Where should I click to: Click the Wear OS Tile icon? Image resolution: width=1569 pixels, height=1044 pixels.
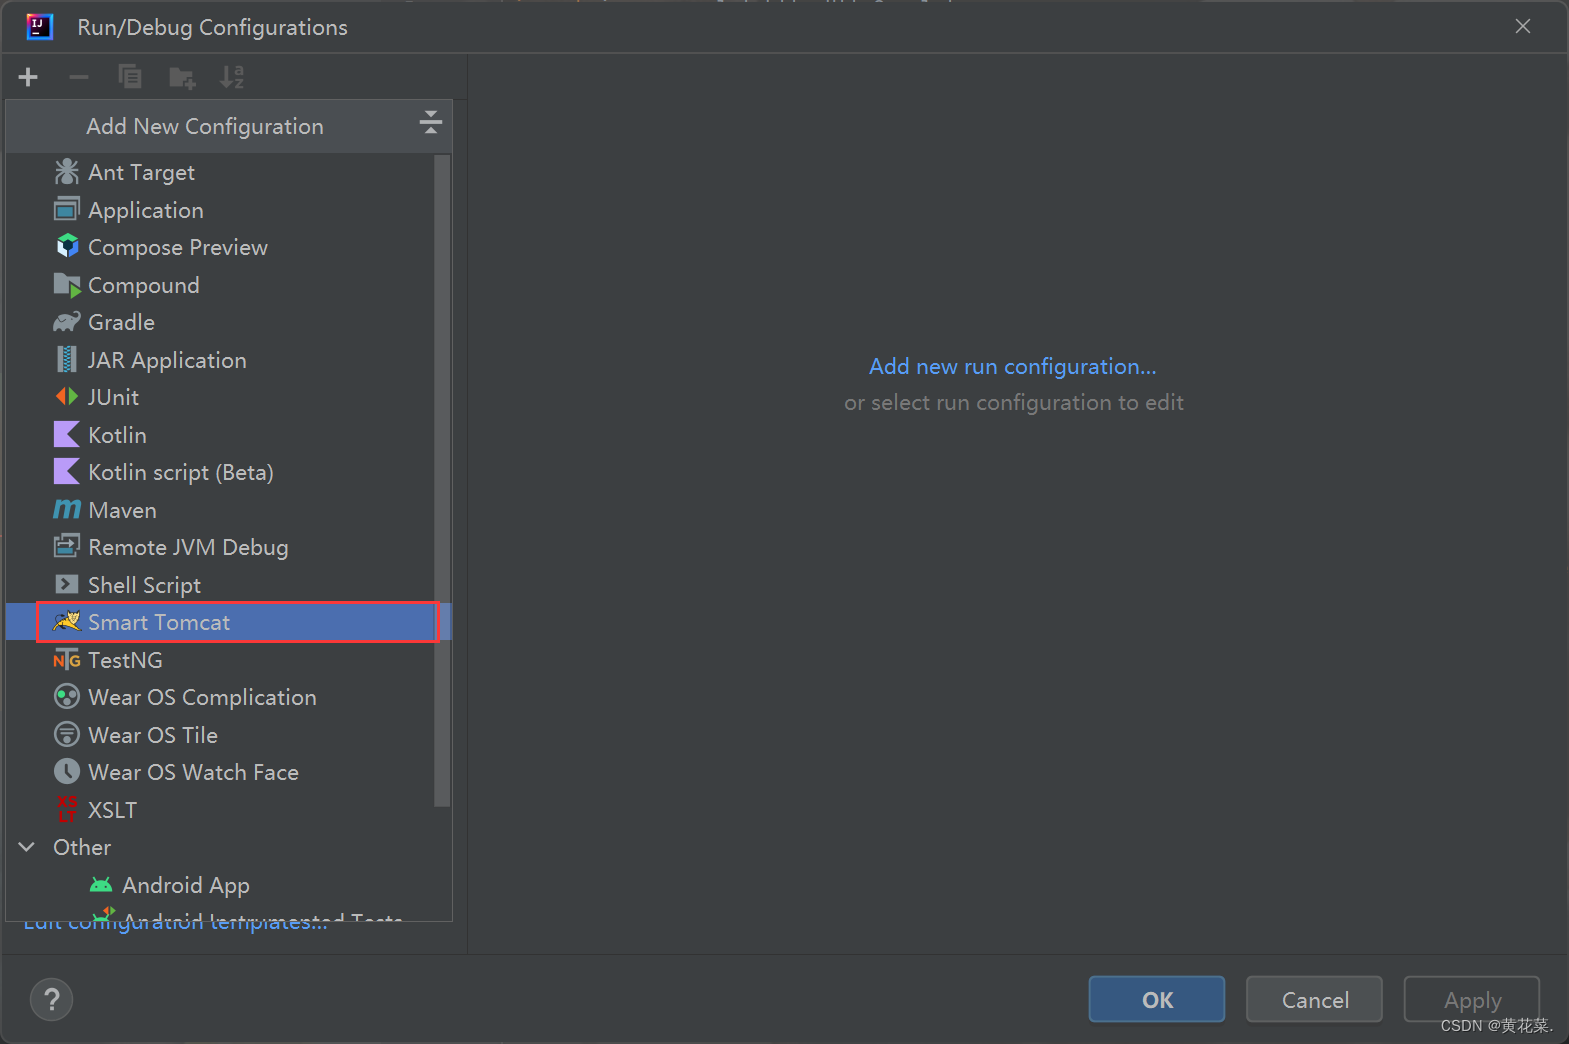[x=67, y=735]
